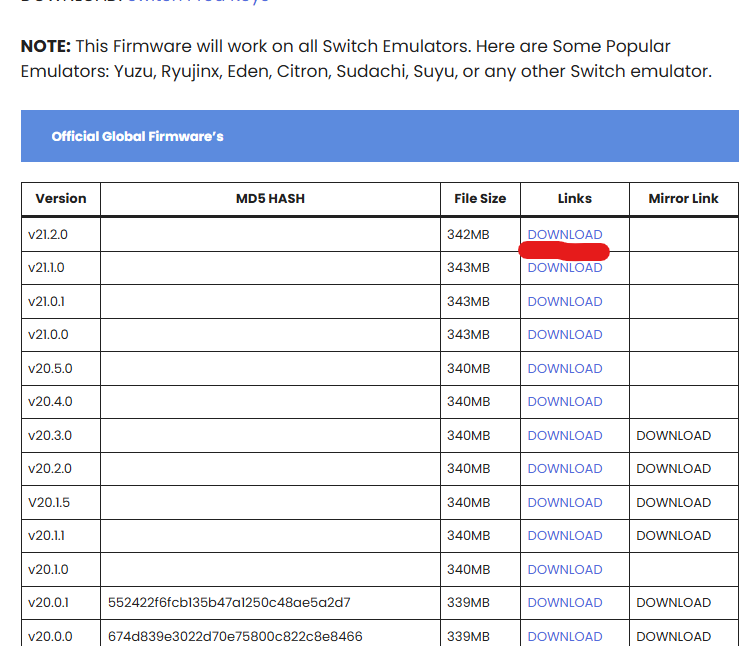Download firmware v20.4.0
Viewport: 756px width, 646px height.
pyautogui.click(x=565, y=402)
